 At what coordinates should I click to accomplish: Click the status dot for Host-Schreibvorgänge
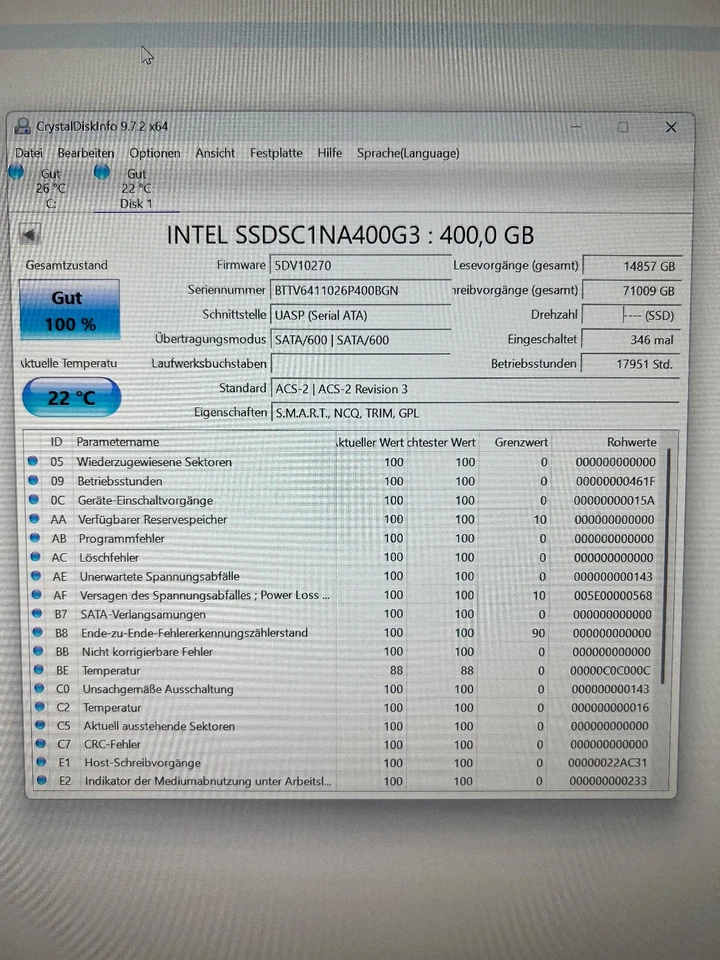click(42, 762)
